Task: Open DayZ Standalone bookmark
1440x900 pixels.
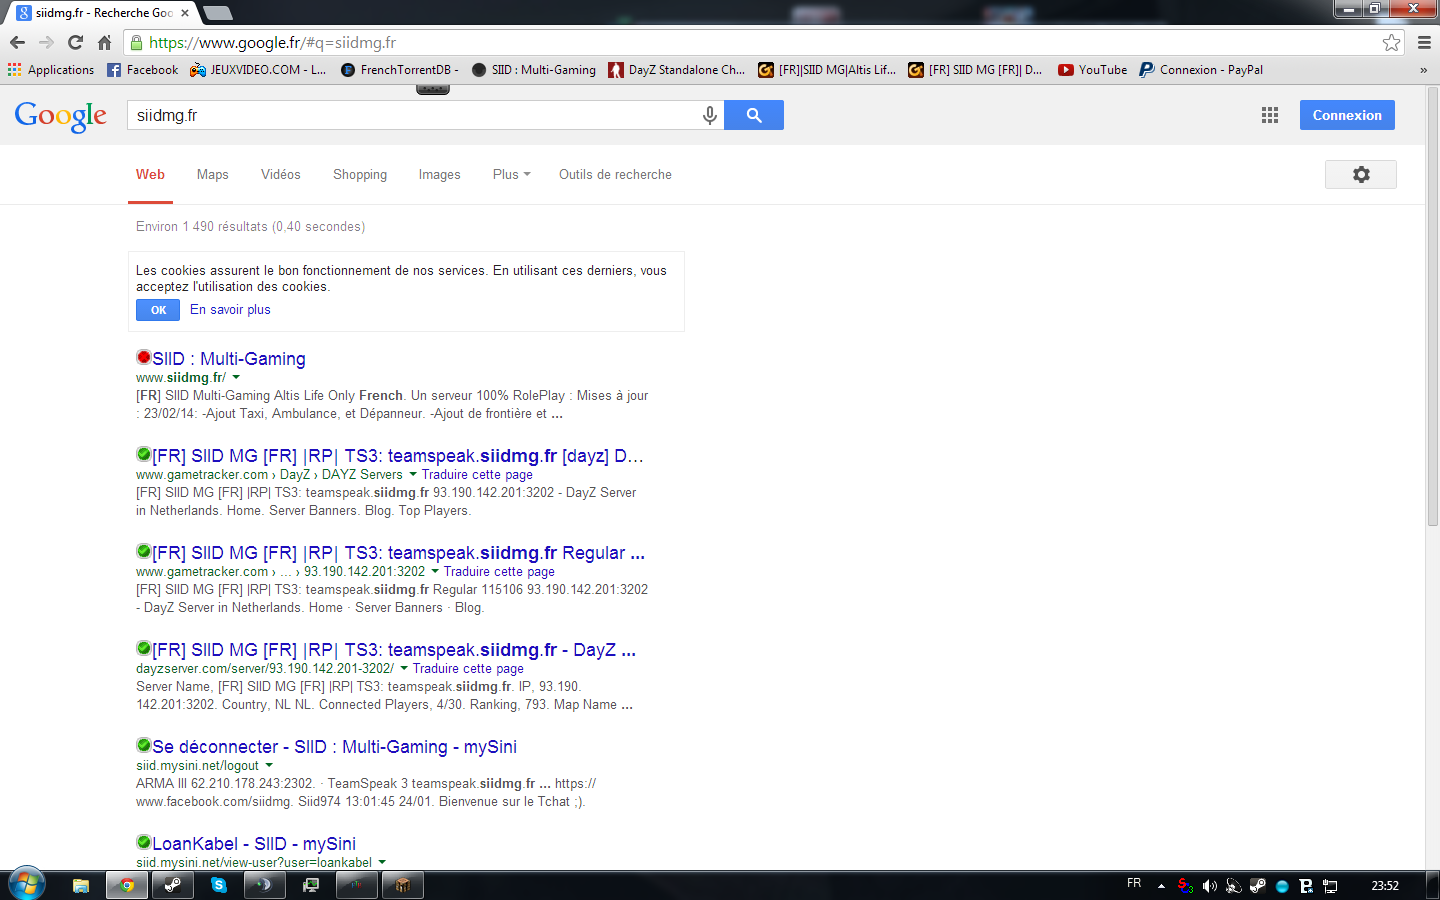Action: (x=677, y=70)
